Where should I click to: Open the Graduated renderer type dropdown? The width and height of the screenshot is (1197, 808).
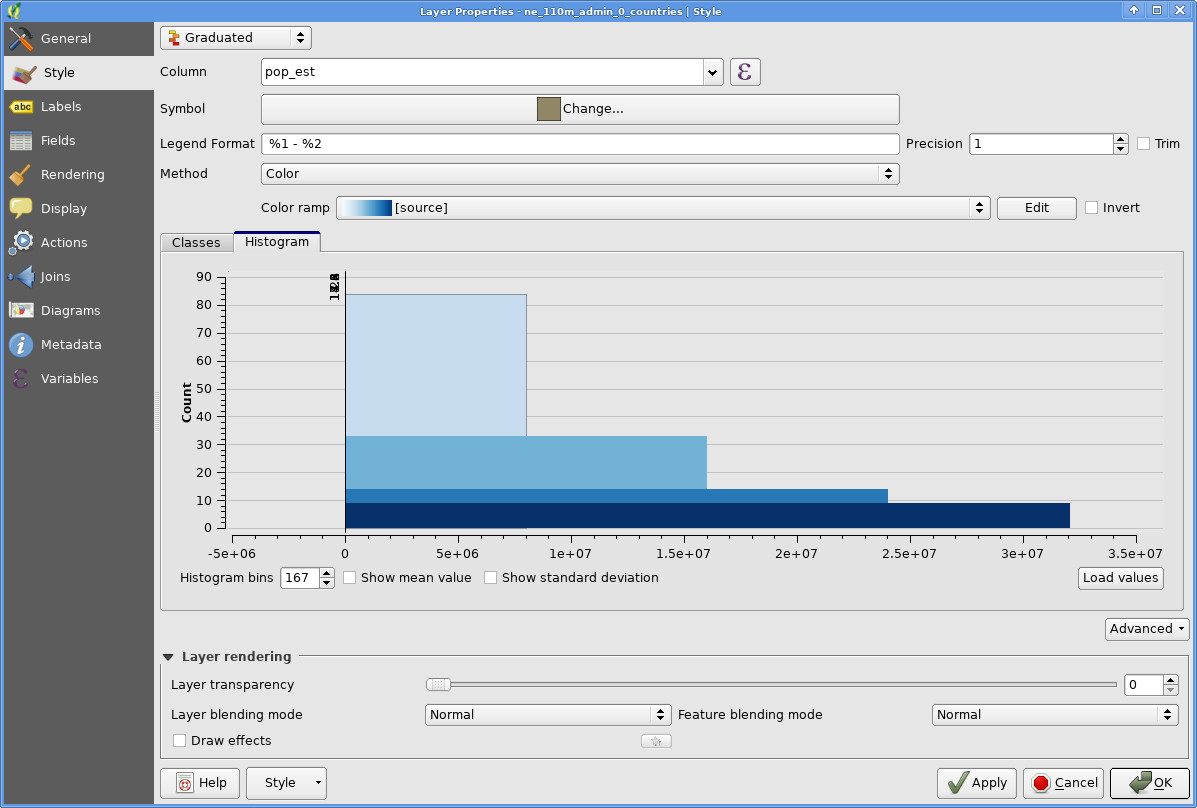coord(236,38)
